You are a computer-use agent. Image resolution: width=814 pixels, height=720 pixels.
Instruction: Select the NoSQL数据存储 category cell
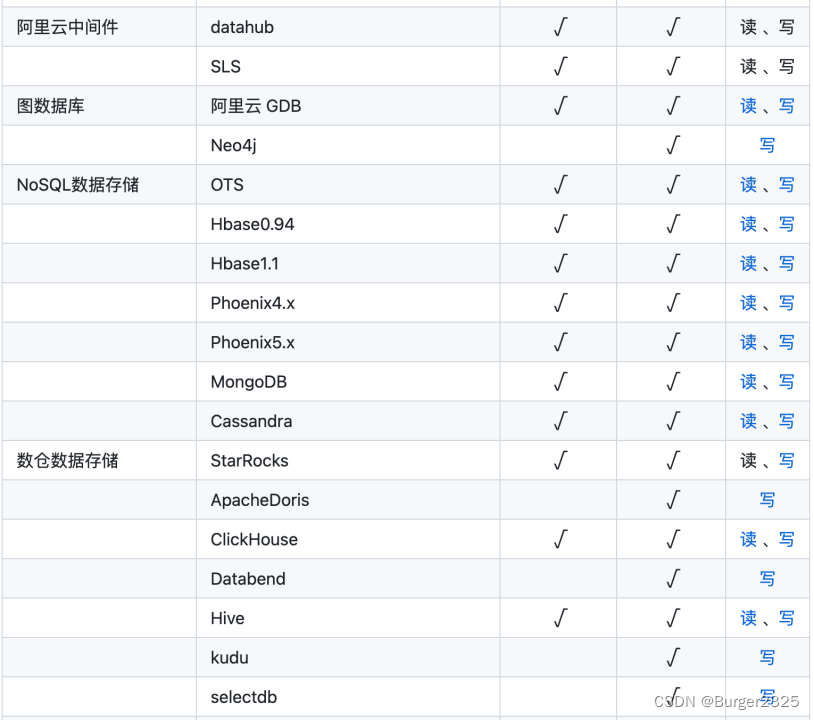click(99, 185)
